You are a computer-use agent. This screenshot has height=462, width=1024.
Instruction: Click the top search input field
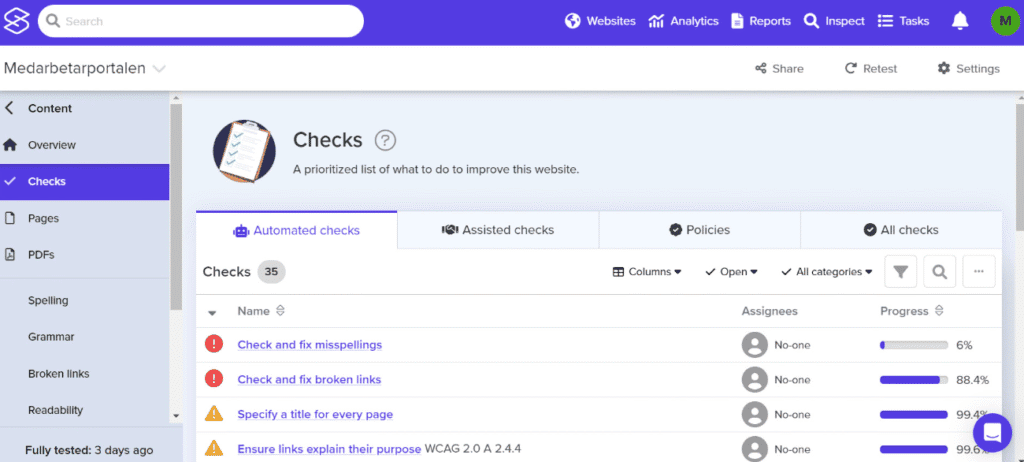[200, 21]
